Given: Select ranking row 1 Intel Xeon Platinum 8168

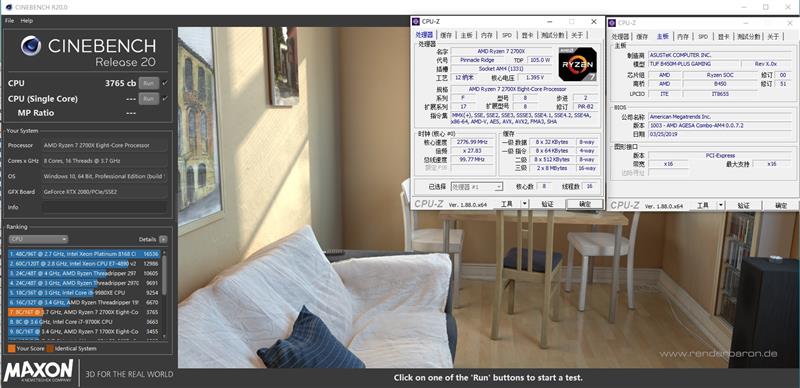Looking at the screenshot, I should 84,254.
